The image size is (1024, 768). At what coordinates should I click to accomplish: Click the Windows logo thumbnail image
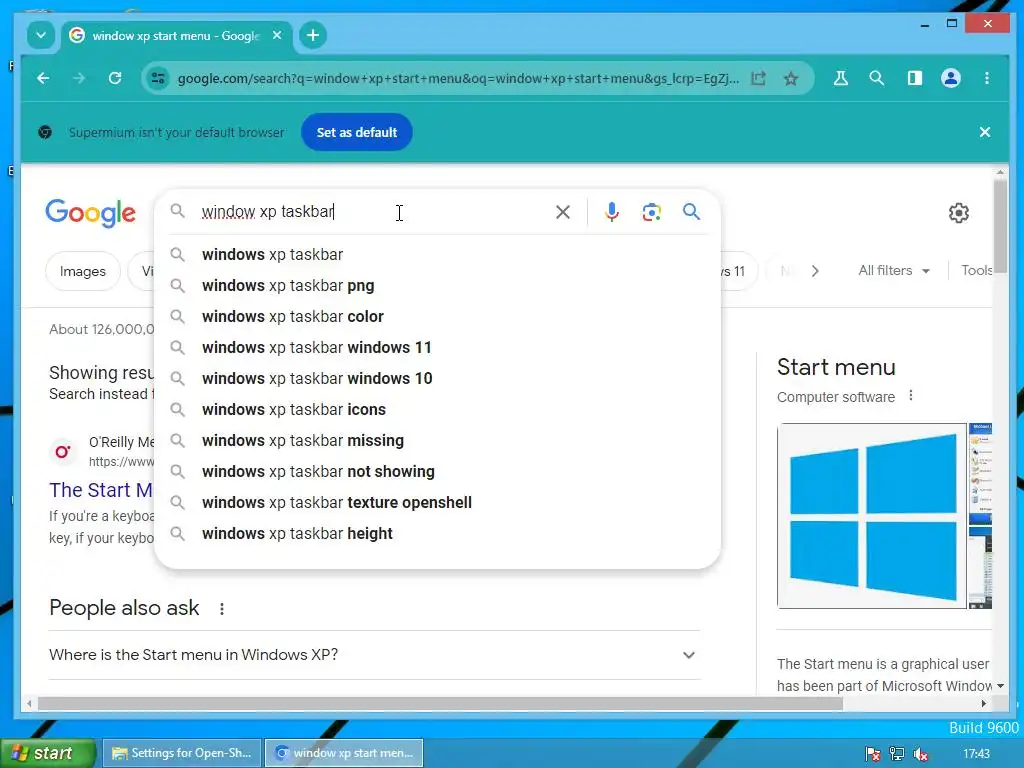pos(872,516)
